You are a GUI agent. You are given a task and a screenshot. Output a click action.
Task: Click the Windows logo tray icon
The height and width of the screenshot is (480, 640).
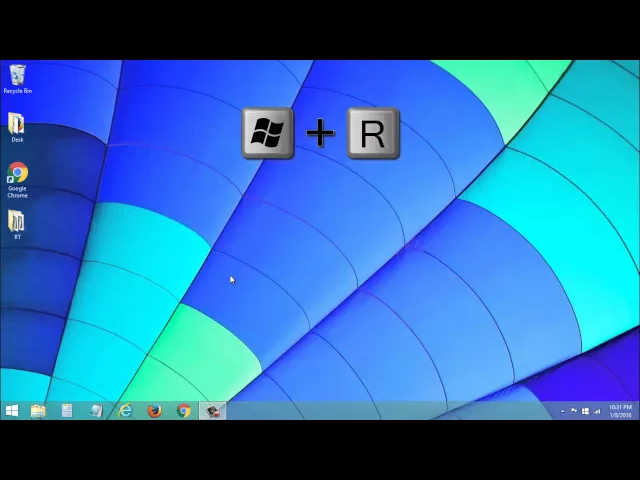click(x=585, y=410)
